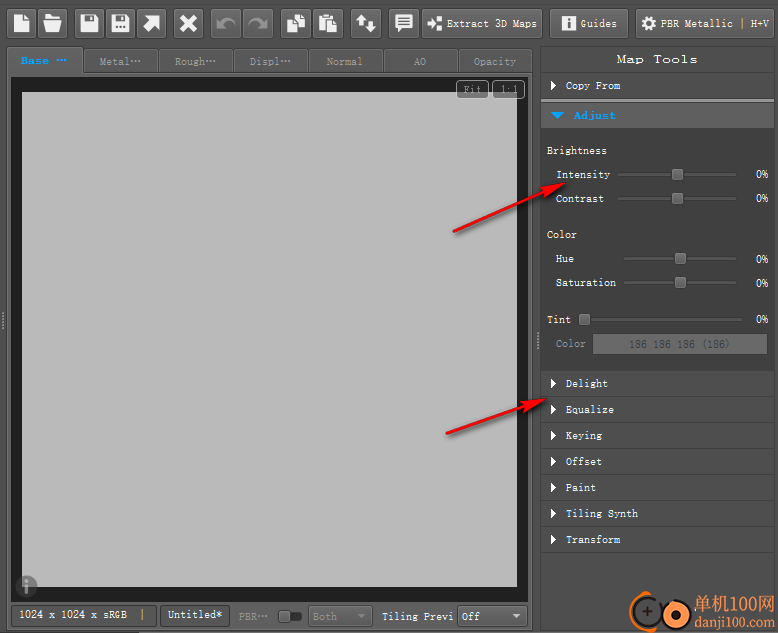Save using the first floppy disk icon
778x633 pixels.
[89, 23]
